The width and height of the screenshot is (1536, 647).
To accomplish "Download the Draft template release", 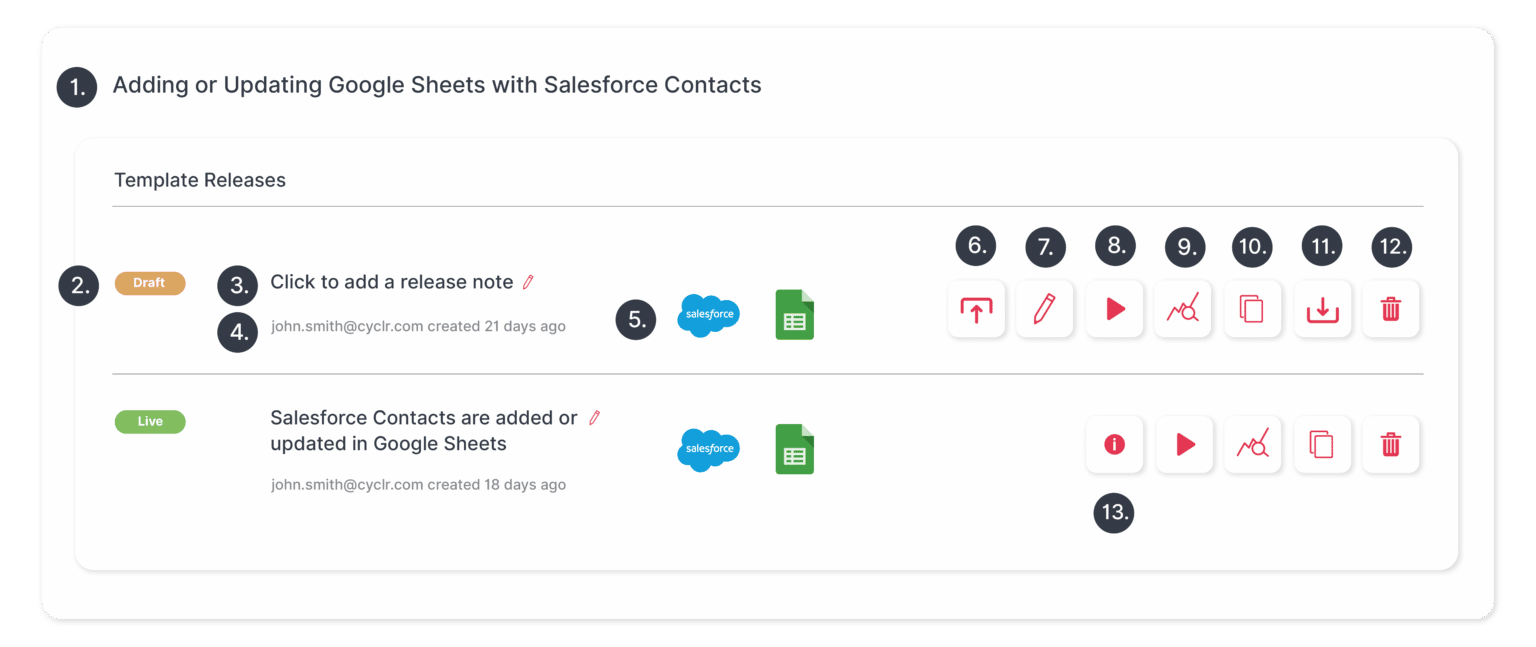I will point(1322,309).
